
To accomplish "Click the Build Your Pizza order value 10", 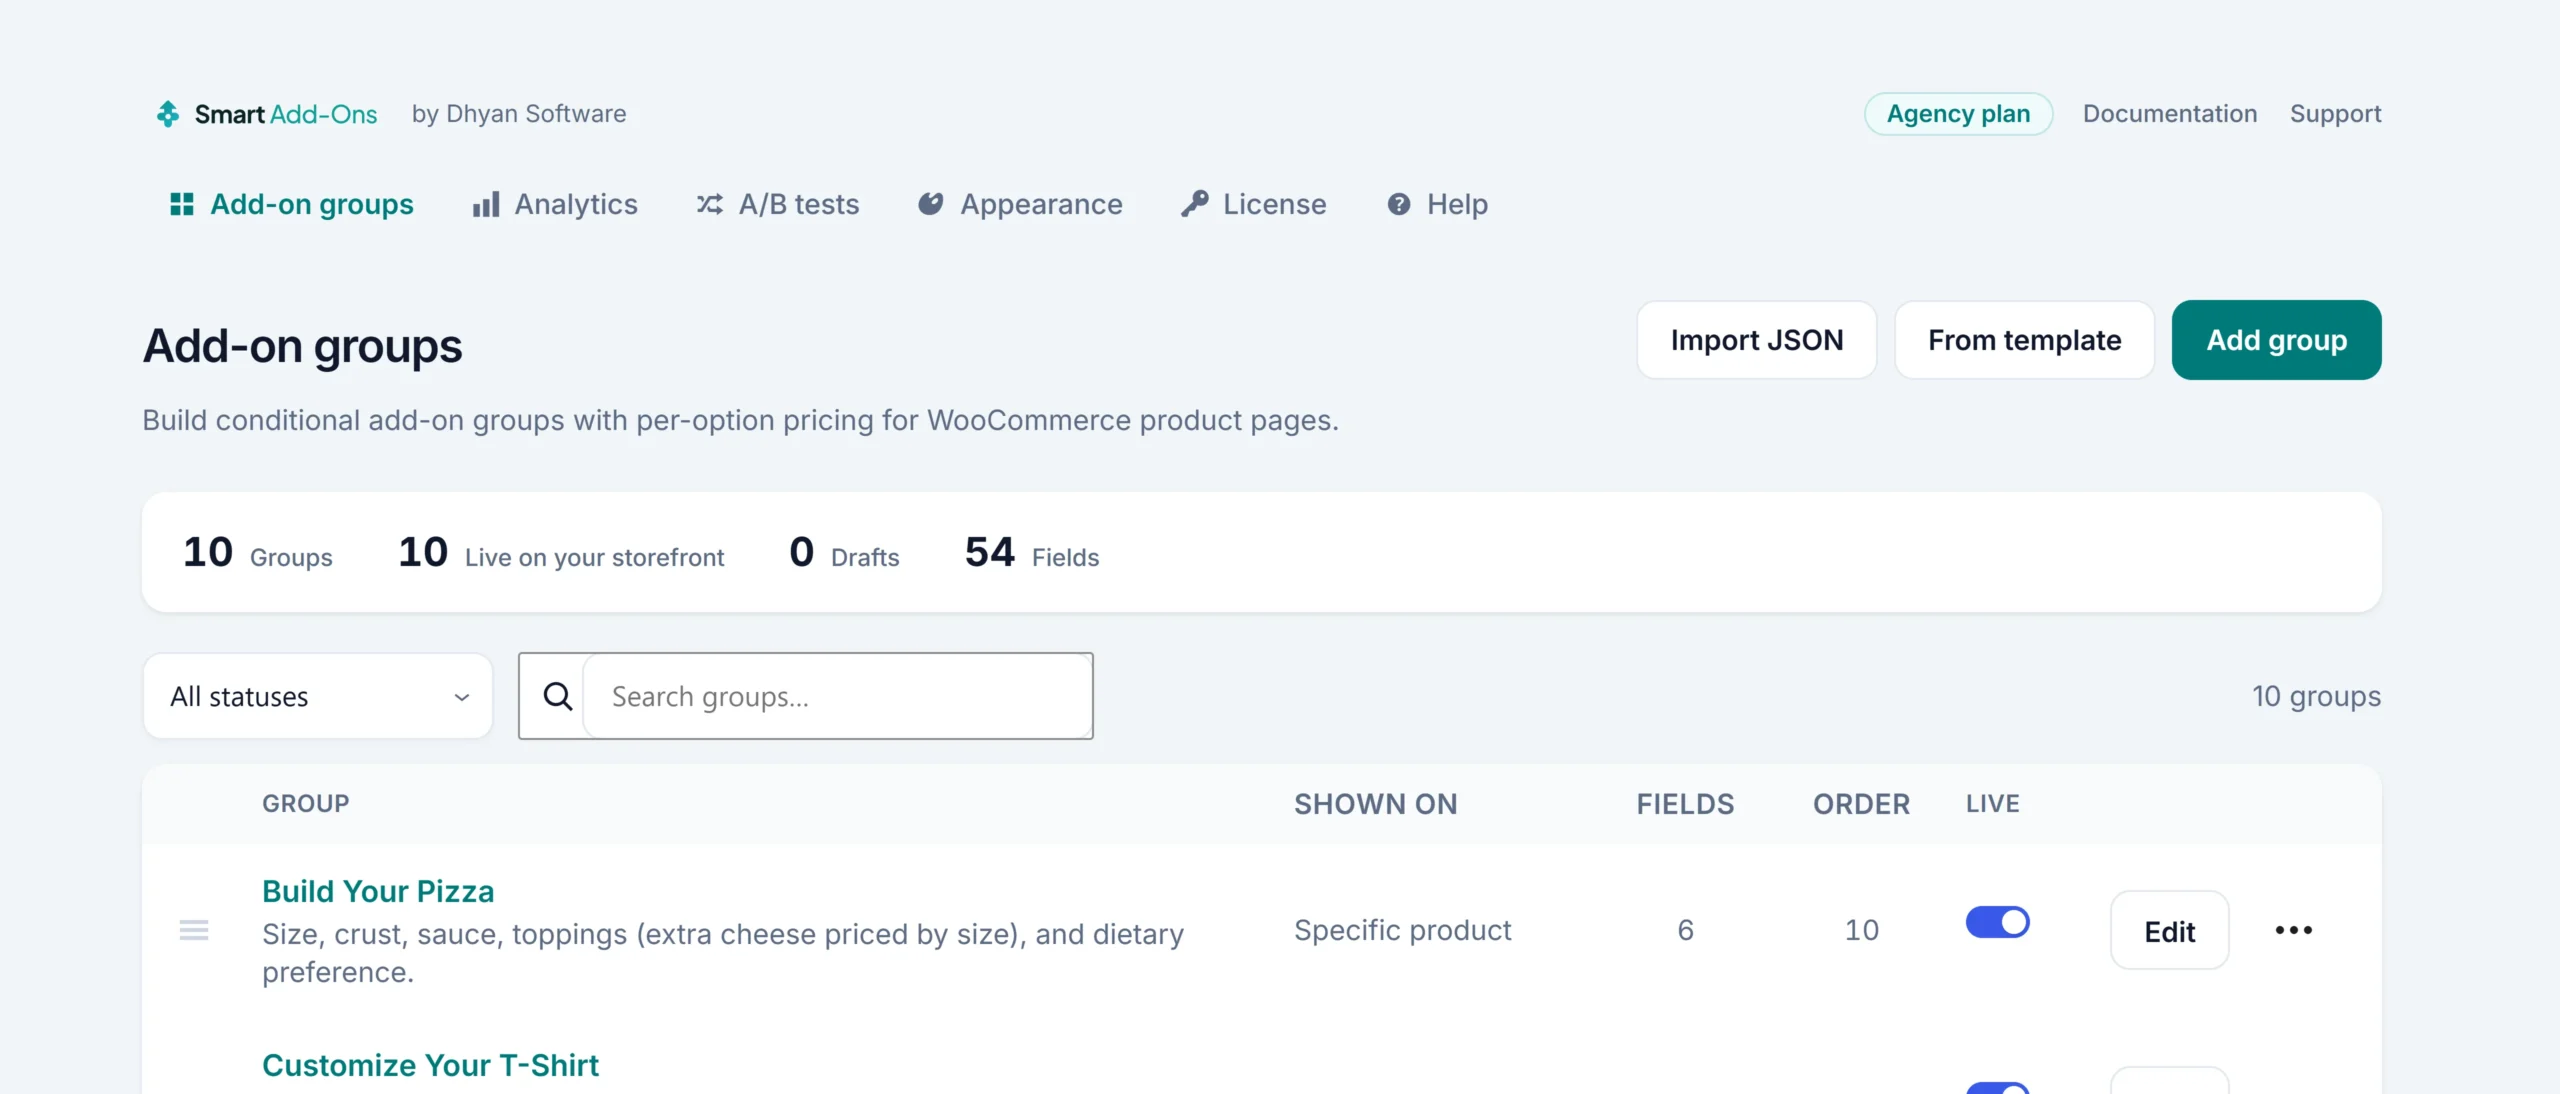I will tap(1862, 930).
